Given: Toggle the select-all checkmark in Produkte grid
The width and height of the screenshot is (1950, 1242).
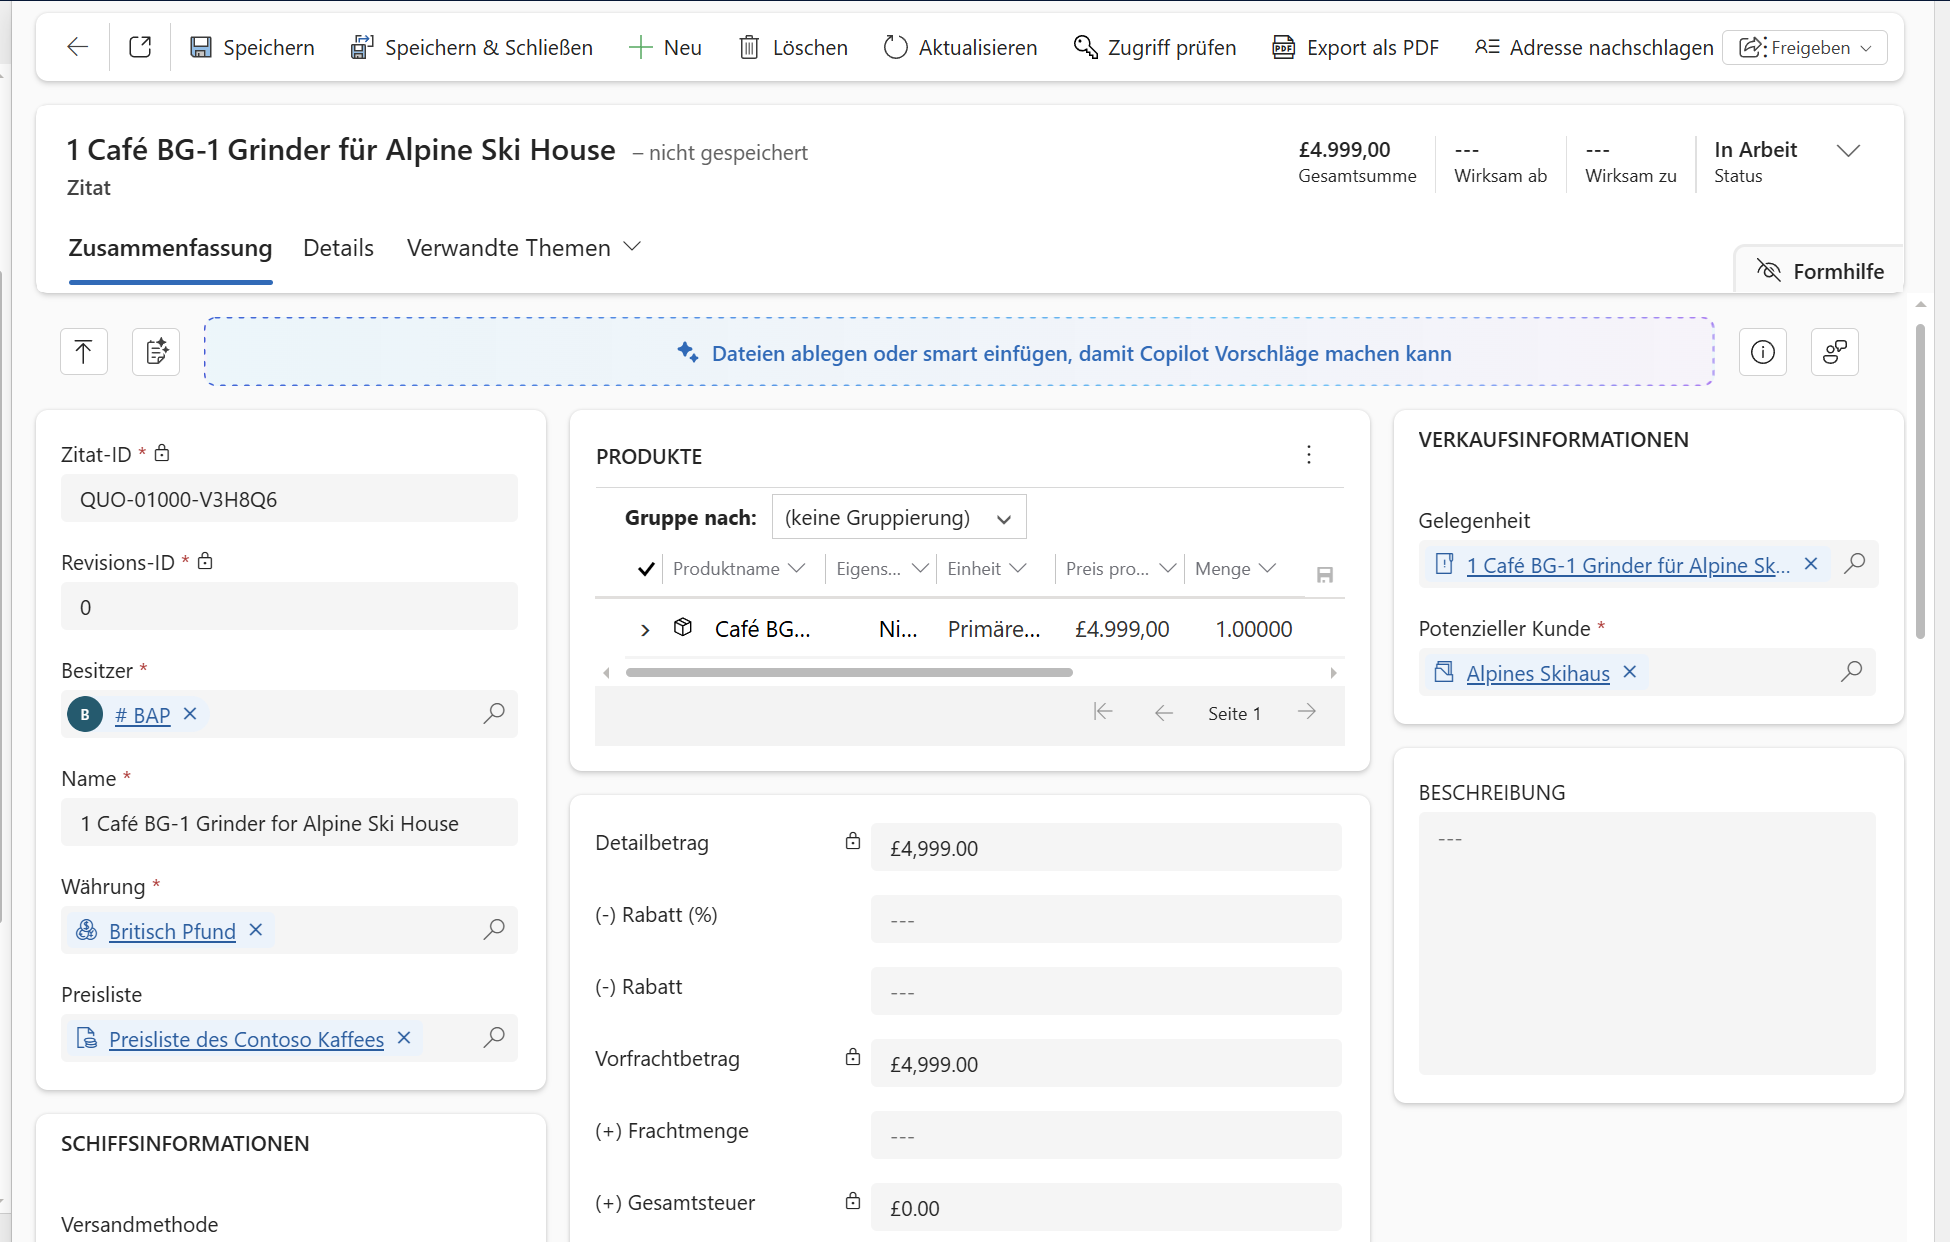Looking at the screenshot, I should [x=646, y=569].
